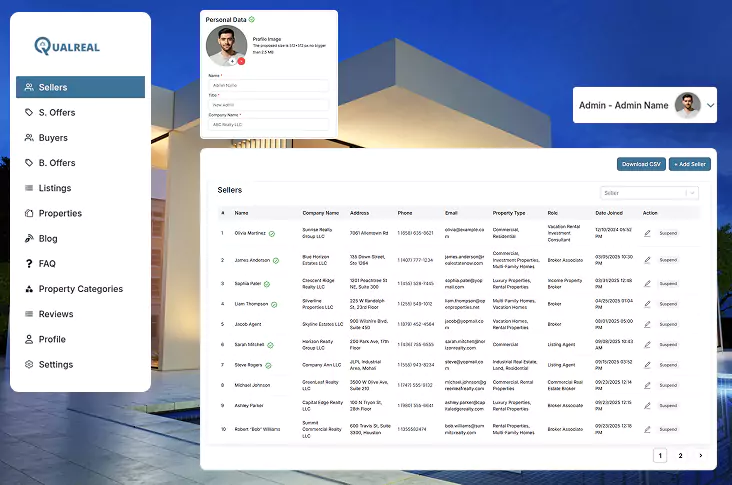The image size is (732, 485).
Task: Click the Properties building icon
Action: [x=29, y=213]
